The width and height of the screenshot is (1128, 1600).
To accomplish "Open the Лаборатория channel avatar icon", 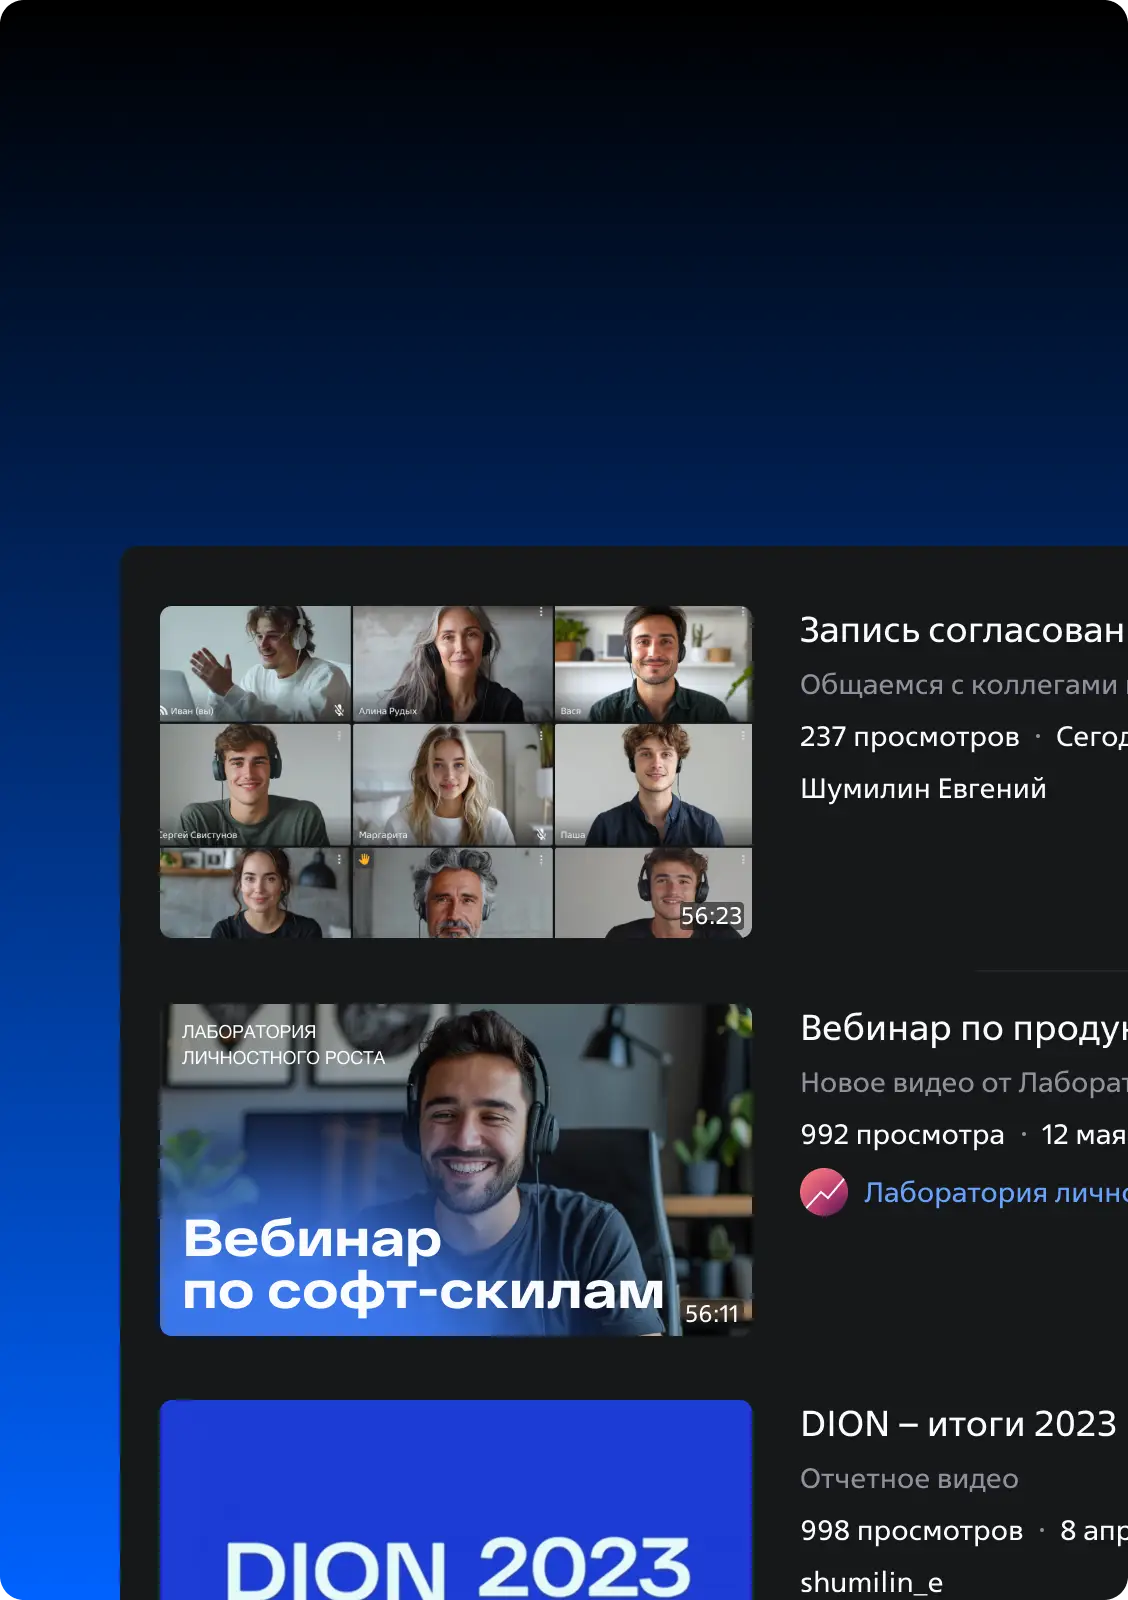I will coord(824,1192).
